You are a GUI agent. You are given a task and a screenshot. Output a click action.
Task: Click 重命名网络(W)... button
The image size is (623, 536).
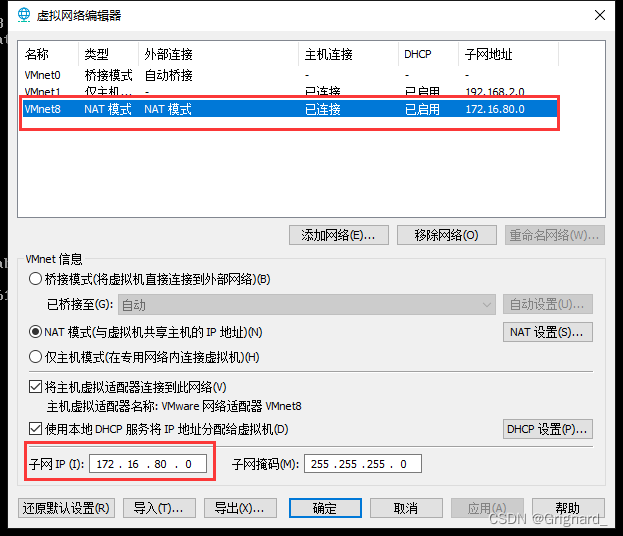pyautogui.click(x=555, y=235)
